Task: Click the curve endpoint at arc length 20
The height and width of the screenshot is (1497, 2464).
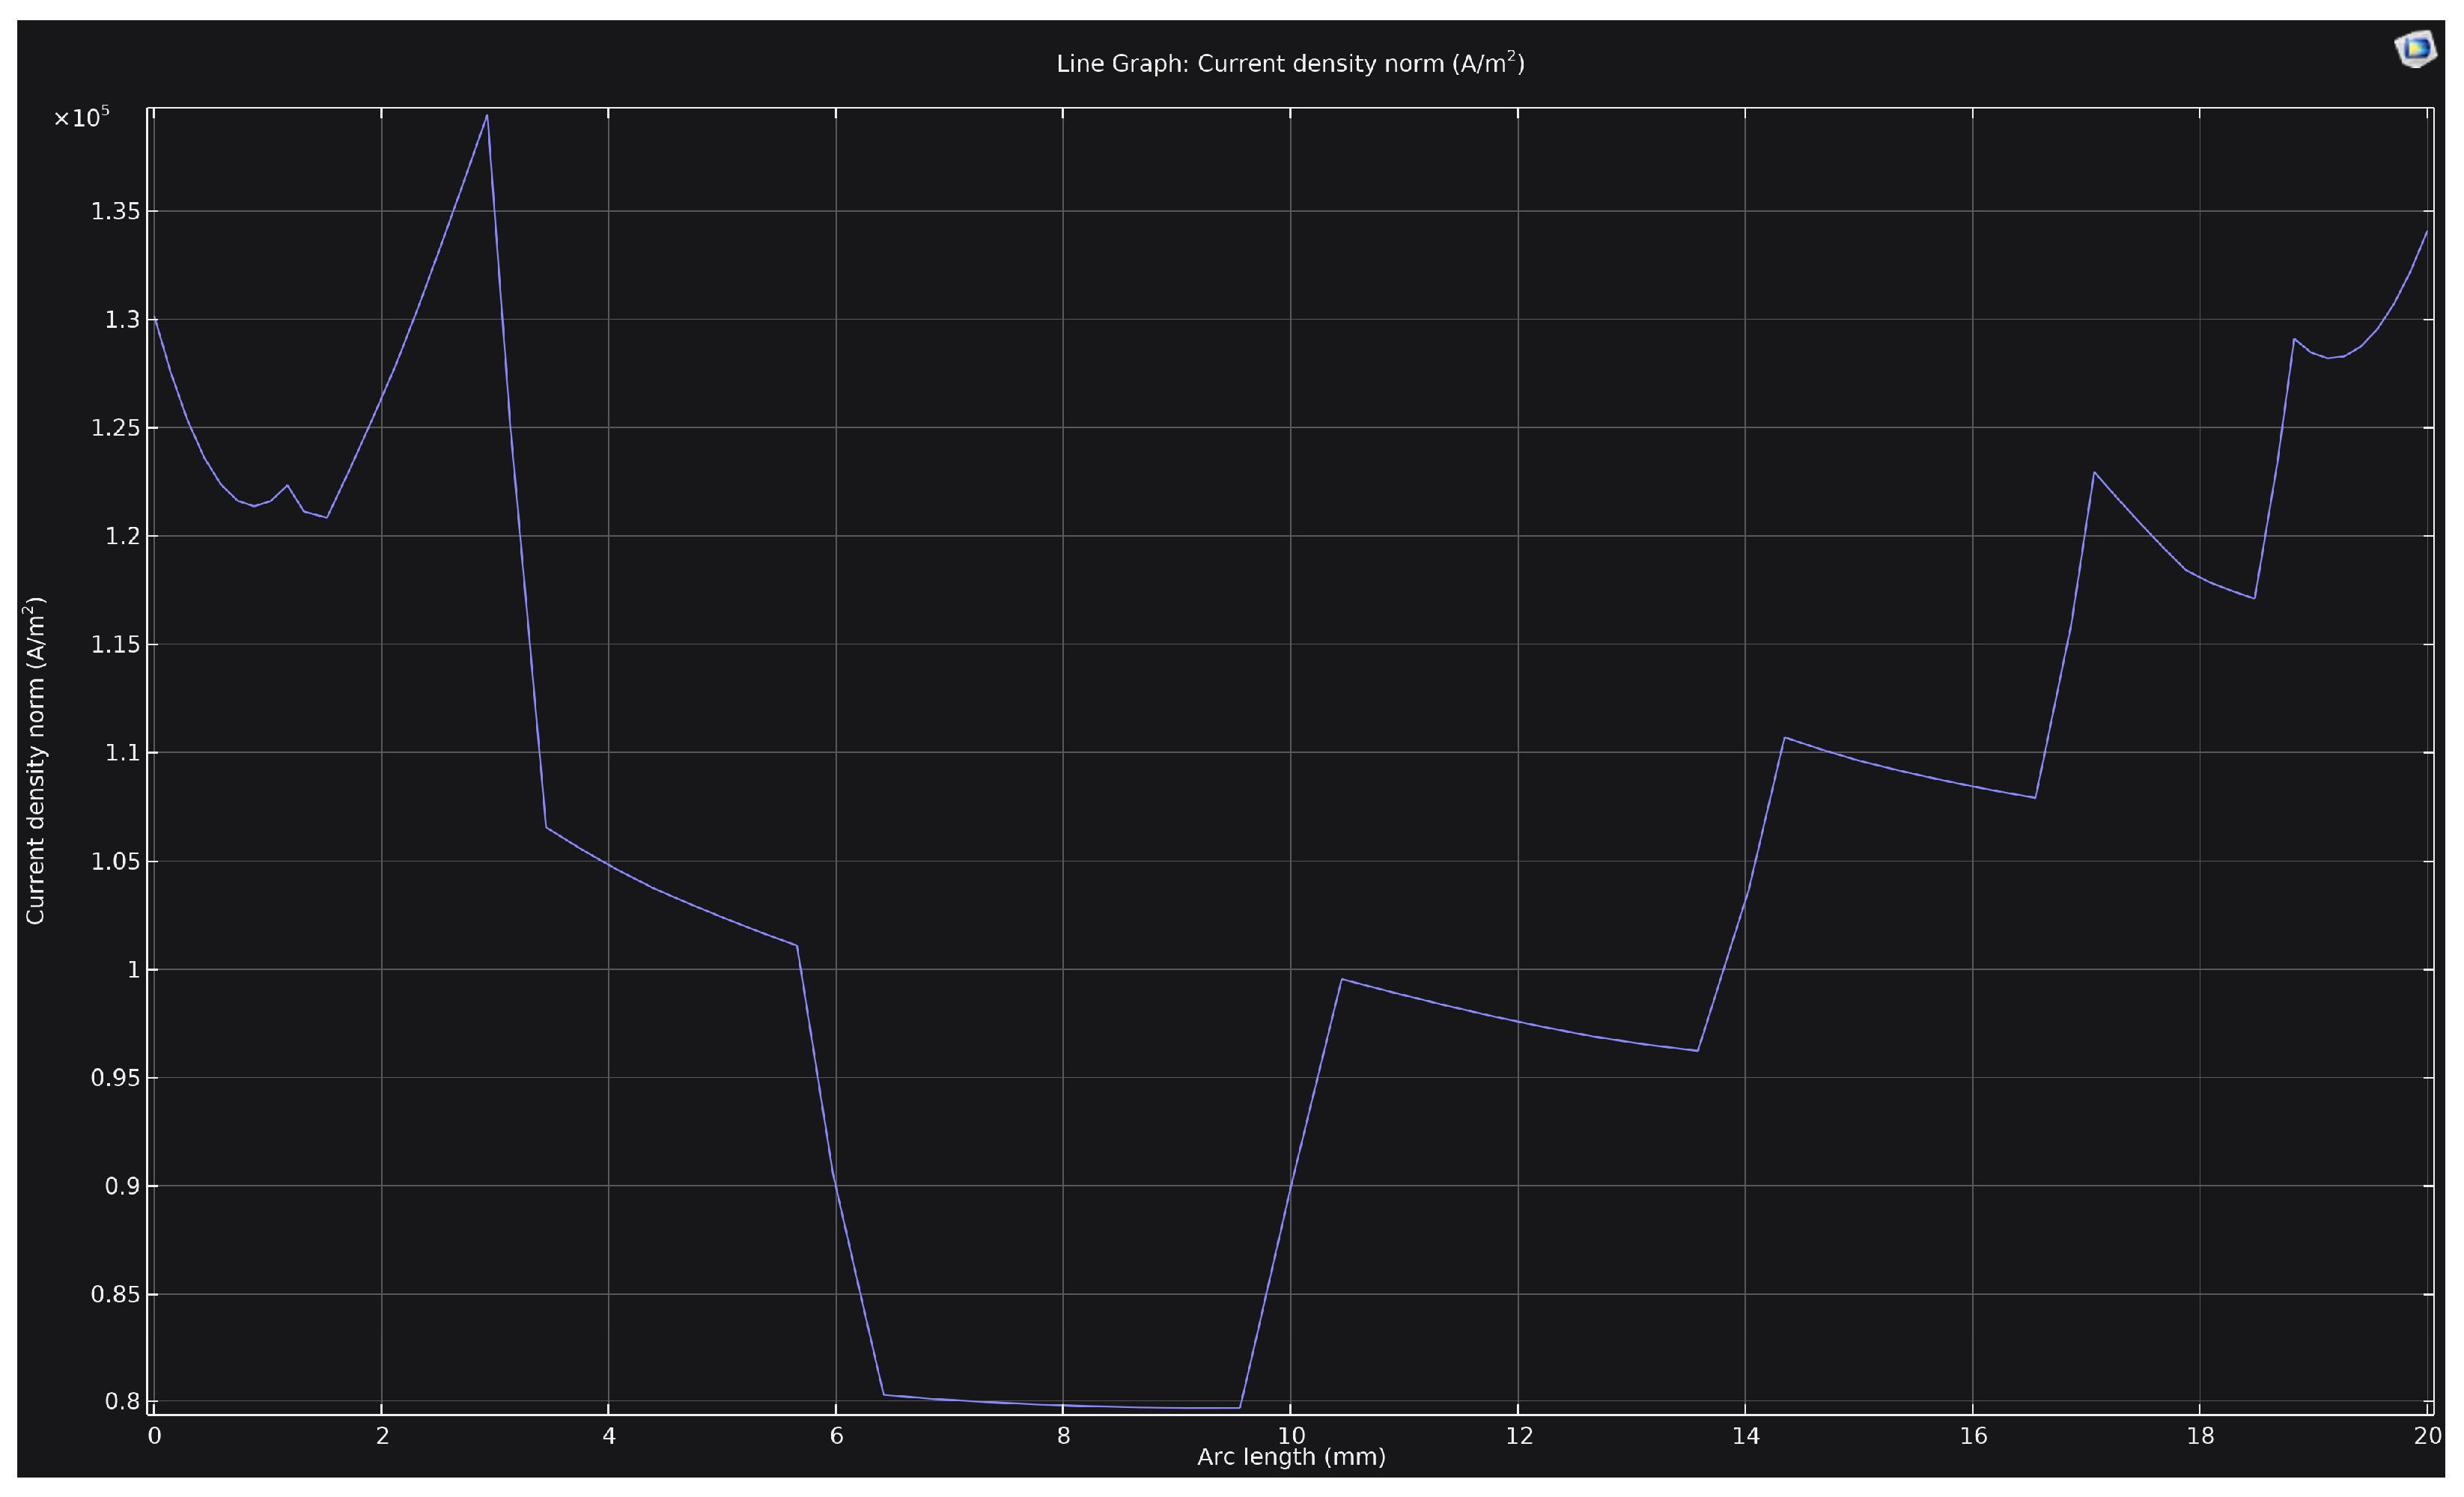Action: tap(2427, 232)
